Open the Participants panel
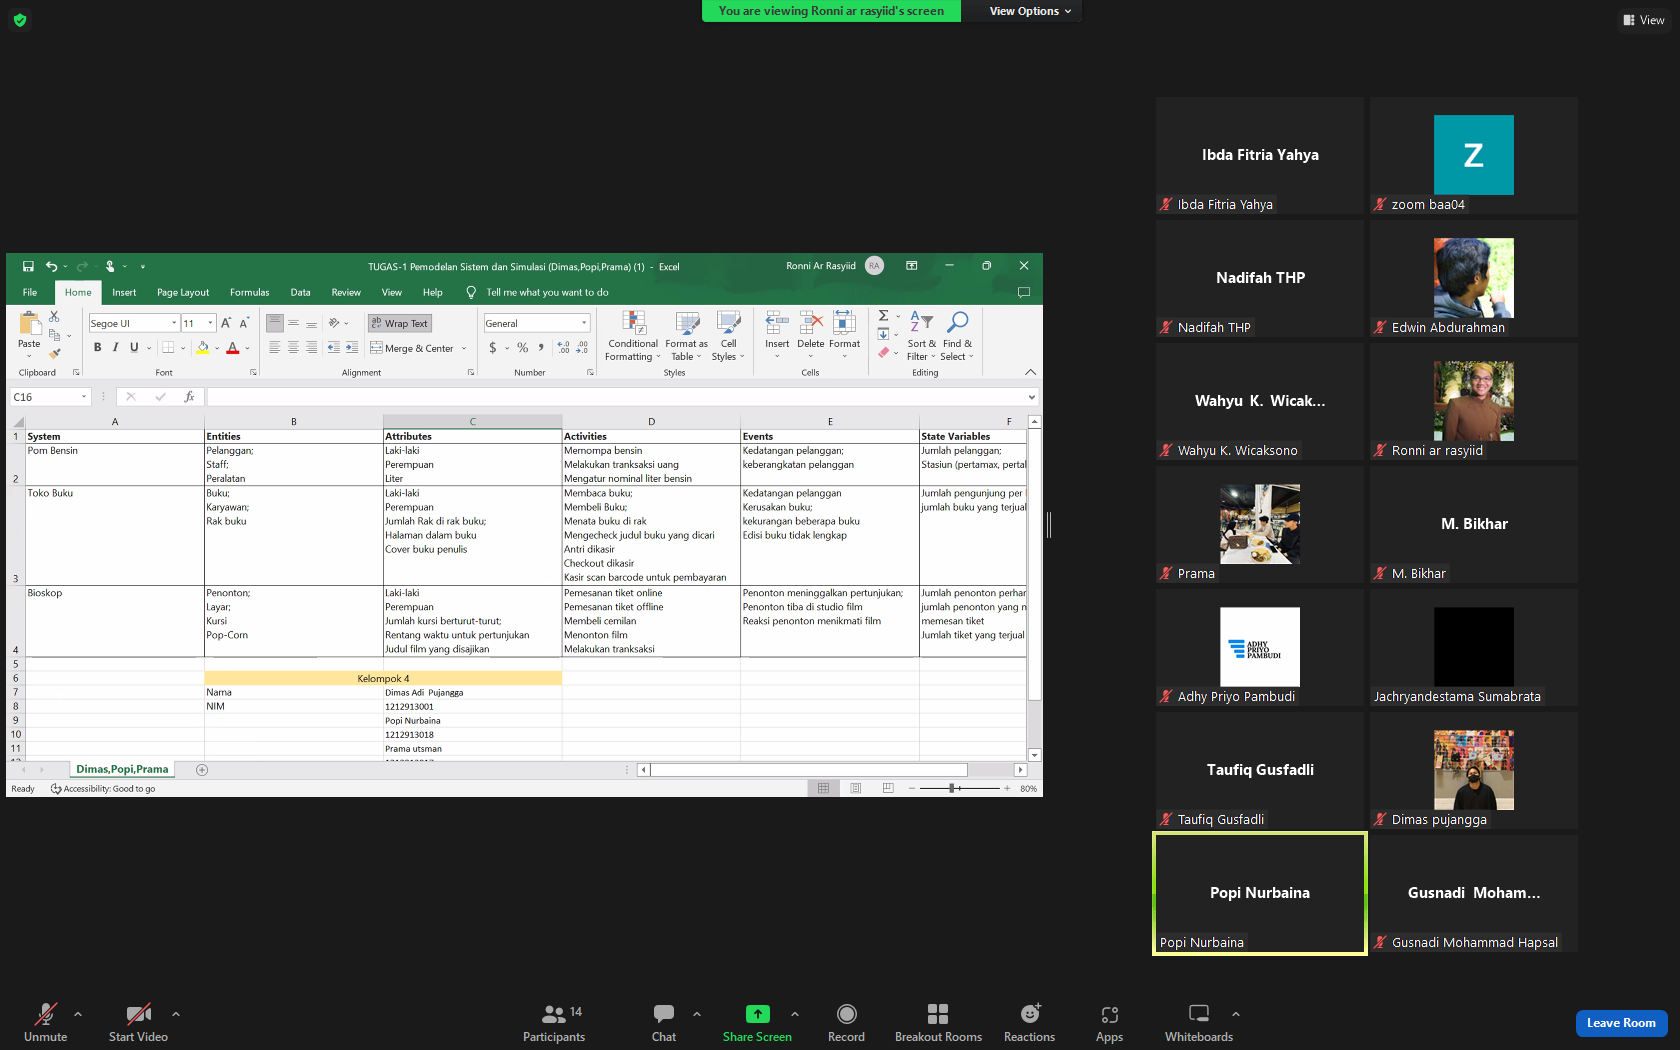The height and width of the screenshot is (1050, 1680). coord(554,1022)
